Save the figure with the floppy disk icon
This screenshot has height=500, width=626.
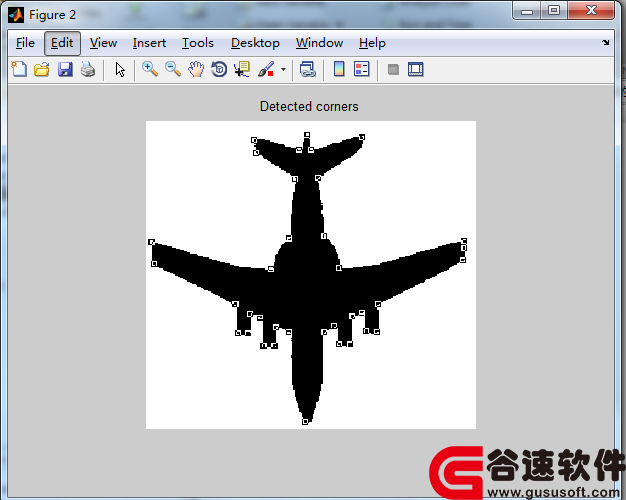pyautogui.click(x=65, y=69)
